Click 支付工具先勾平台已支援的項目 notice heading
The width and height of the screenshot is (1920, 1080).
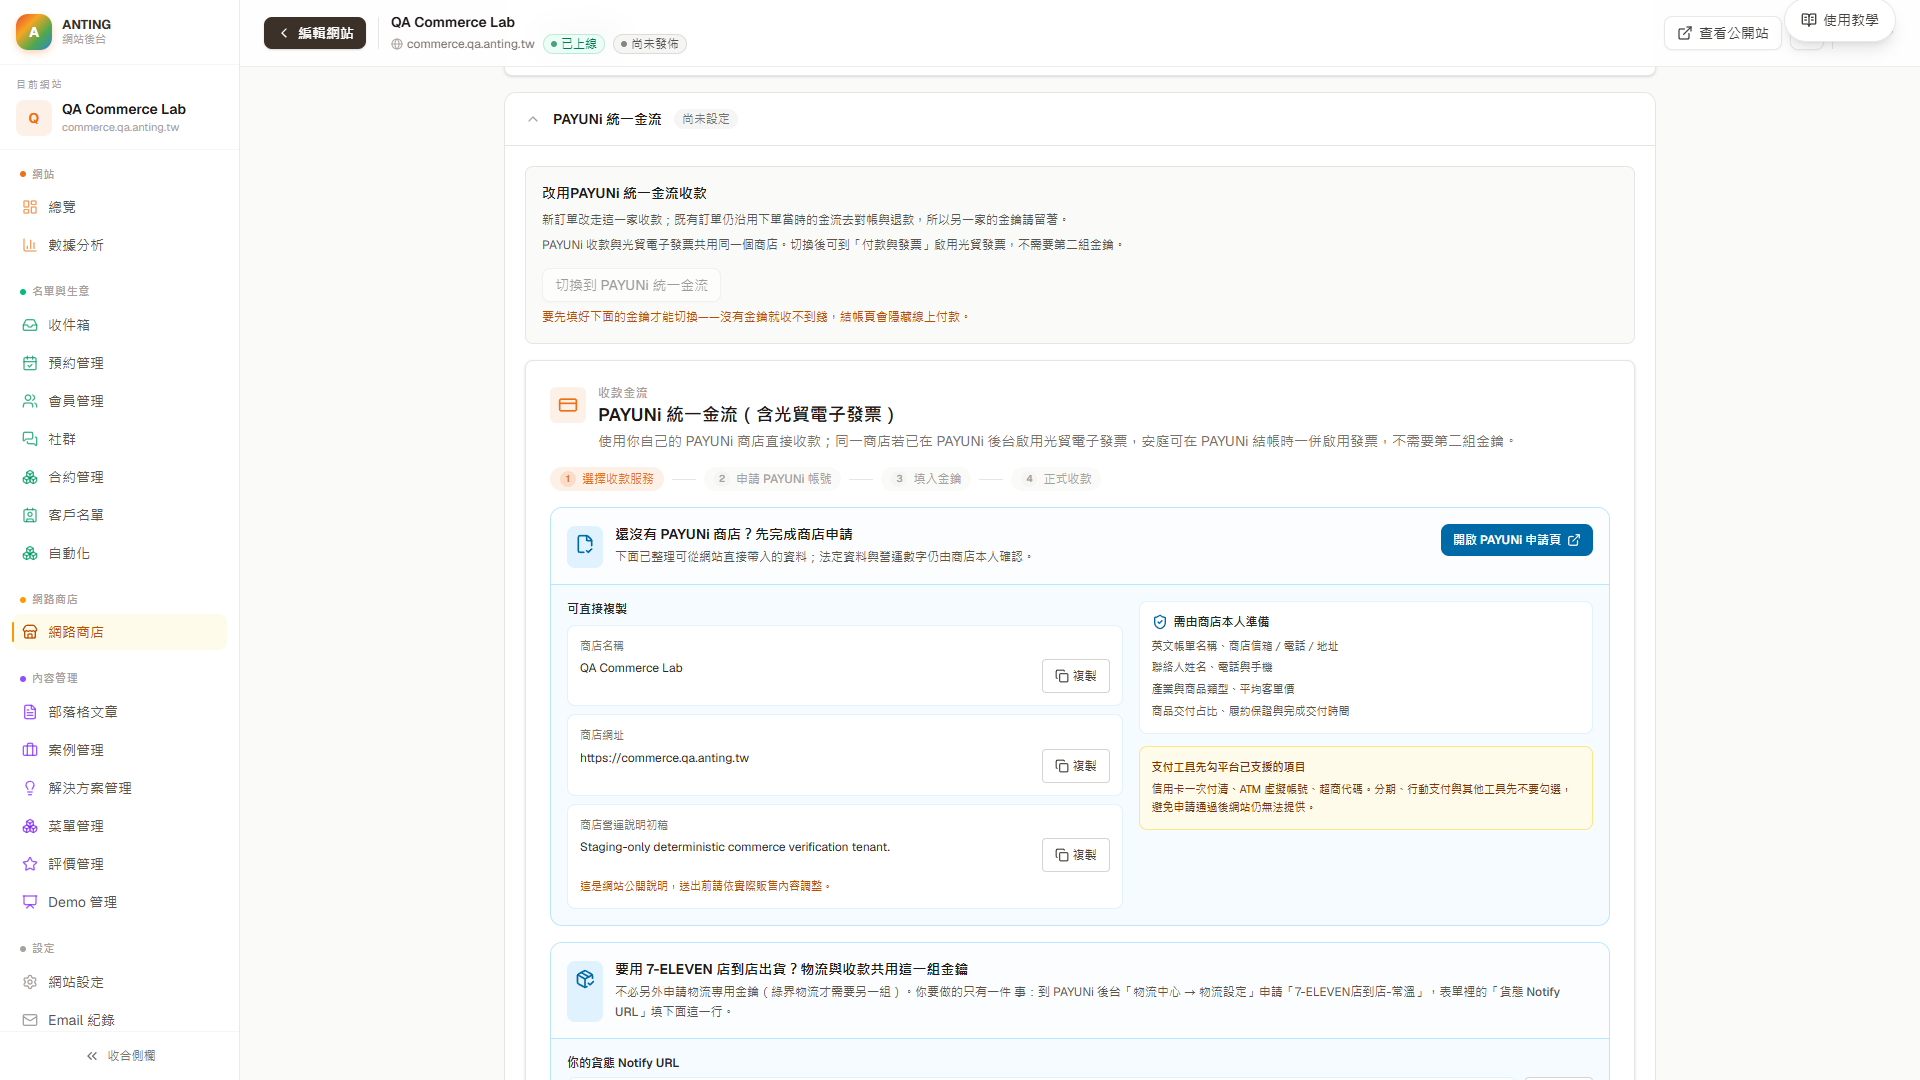(1228, 767)
